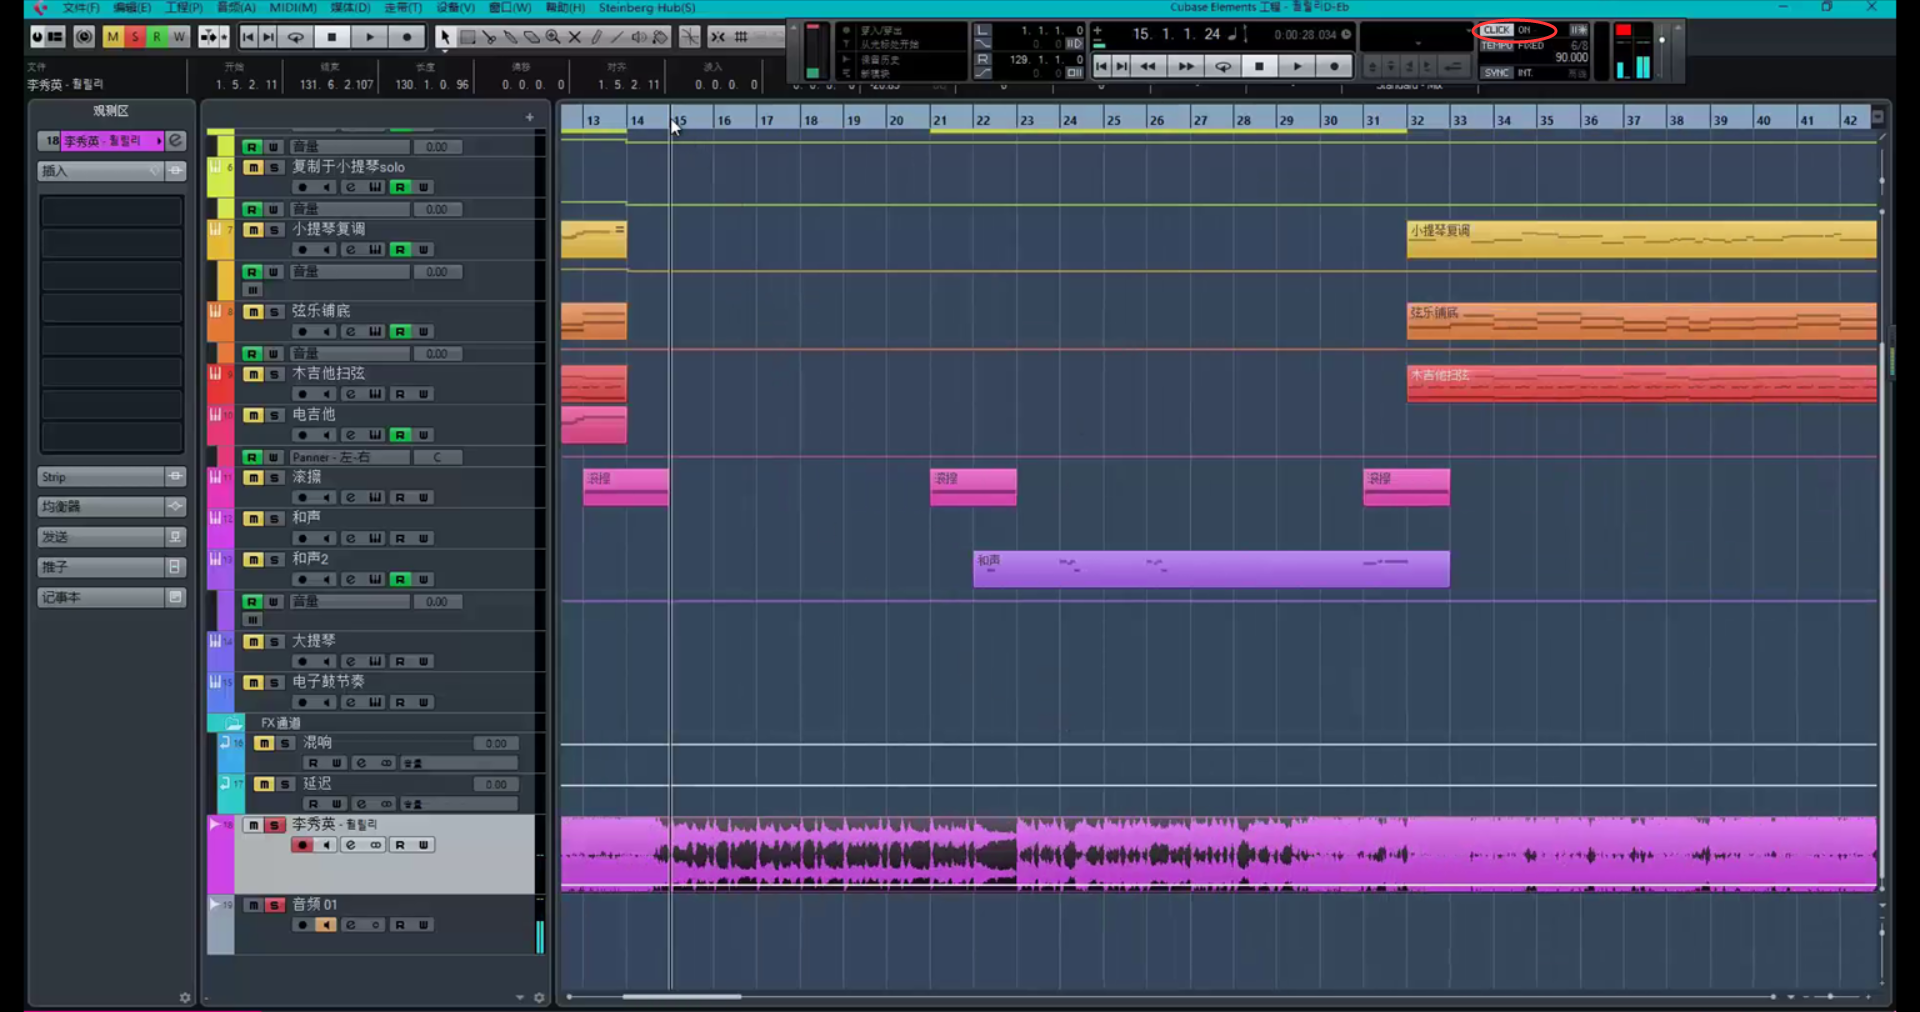
Task: Select the Mute X tool
Action: point(575,37)
